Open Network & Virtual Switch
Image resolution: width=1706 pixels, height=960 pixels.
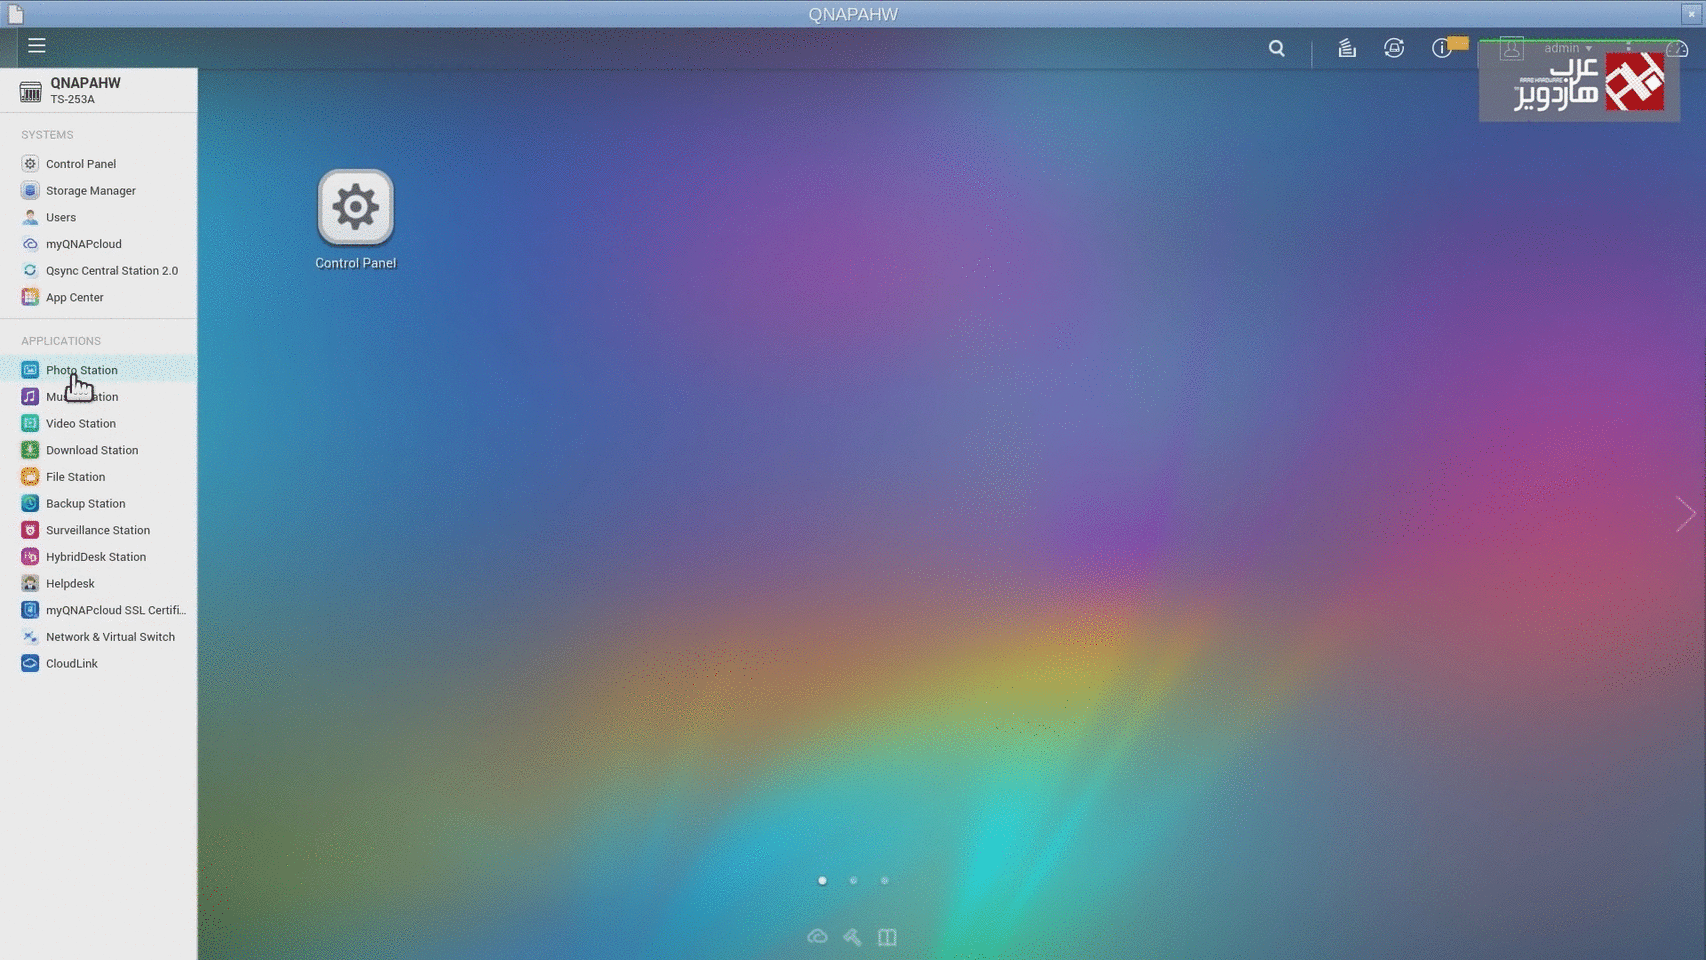[x=98, y=637]
